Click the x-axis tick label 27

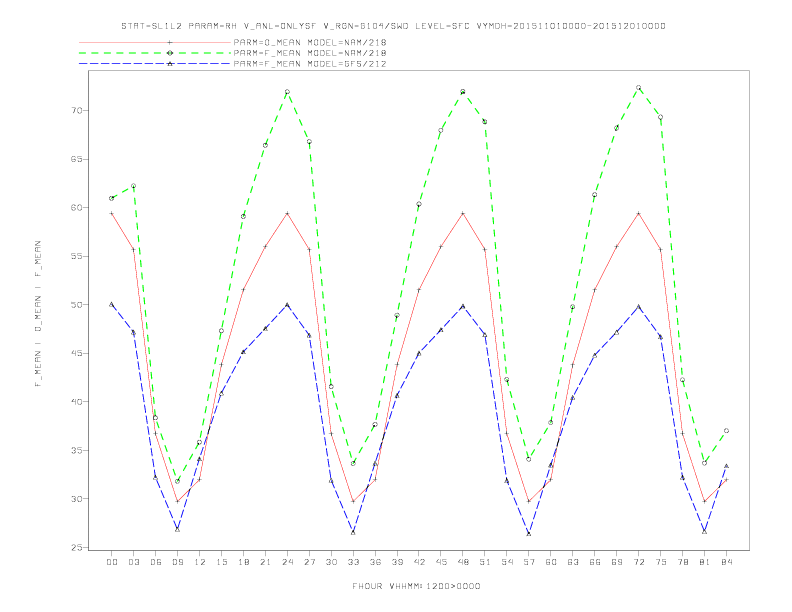[x=309, y=562]
